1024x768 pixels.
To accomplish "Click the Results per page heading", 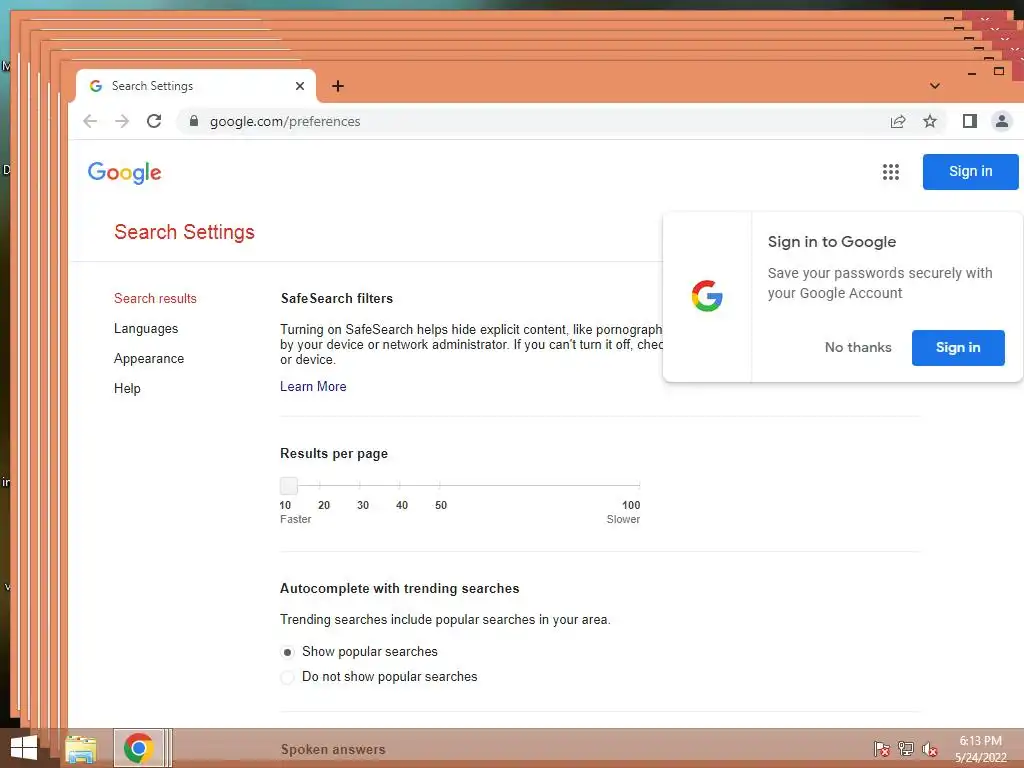I will pos(334,454).
